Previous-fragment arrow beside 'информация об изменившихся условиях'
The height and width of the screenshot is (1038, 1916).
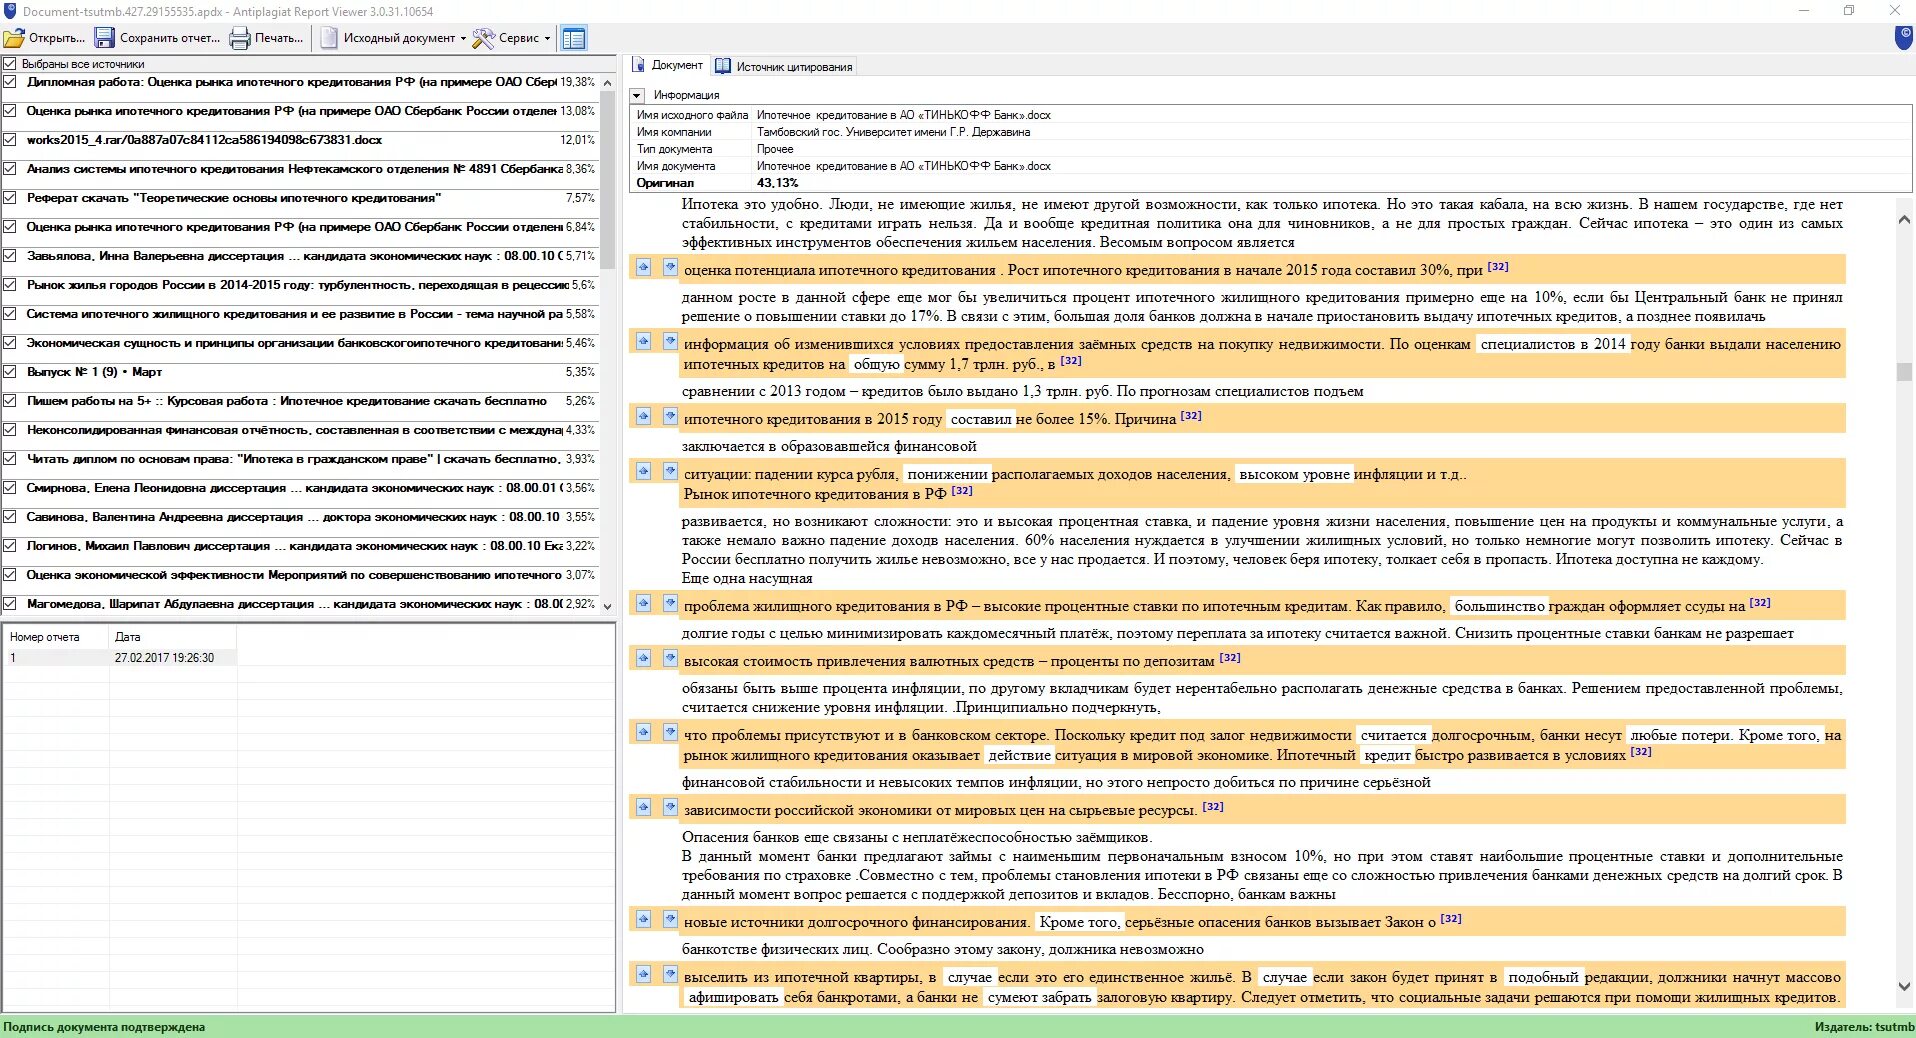[644, 341]
